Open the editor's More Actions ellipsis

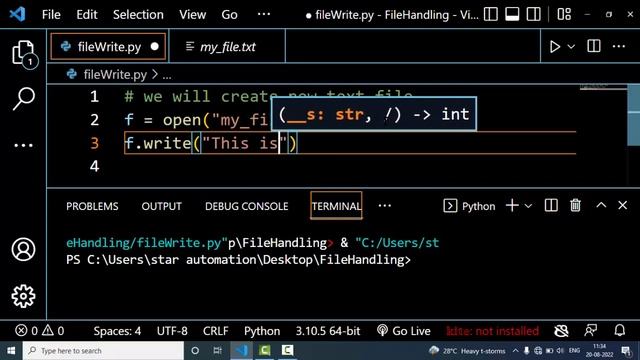click(619, 46)
